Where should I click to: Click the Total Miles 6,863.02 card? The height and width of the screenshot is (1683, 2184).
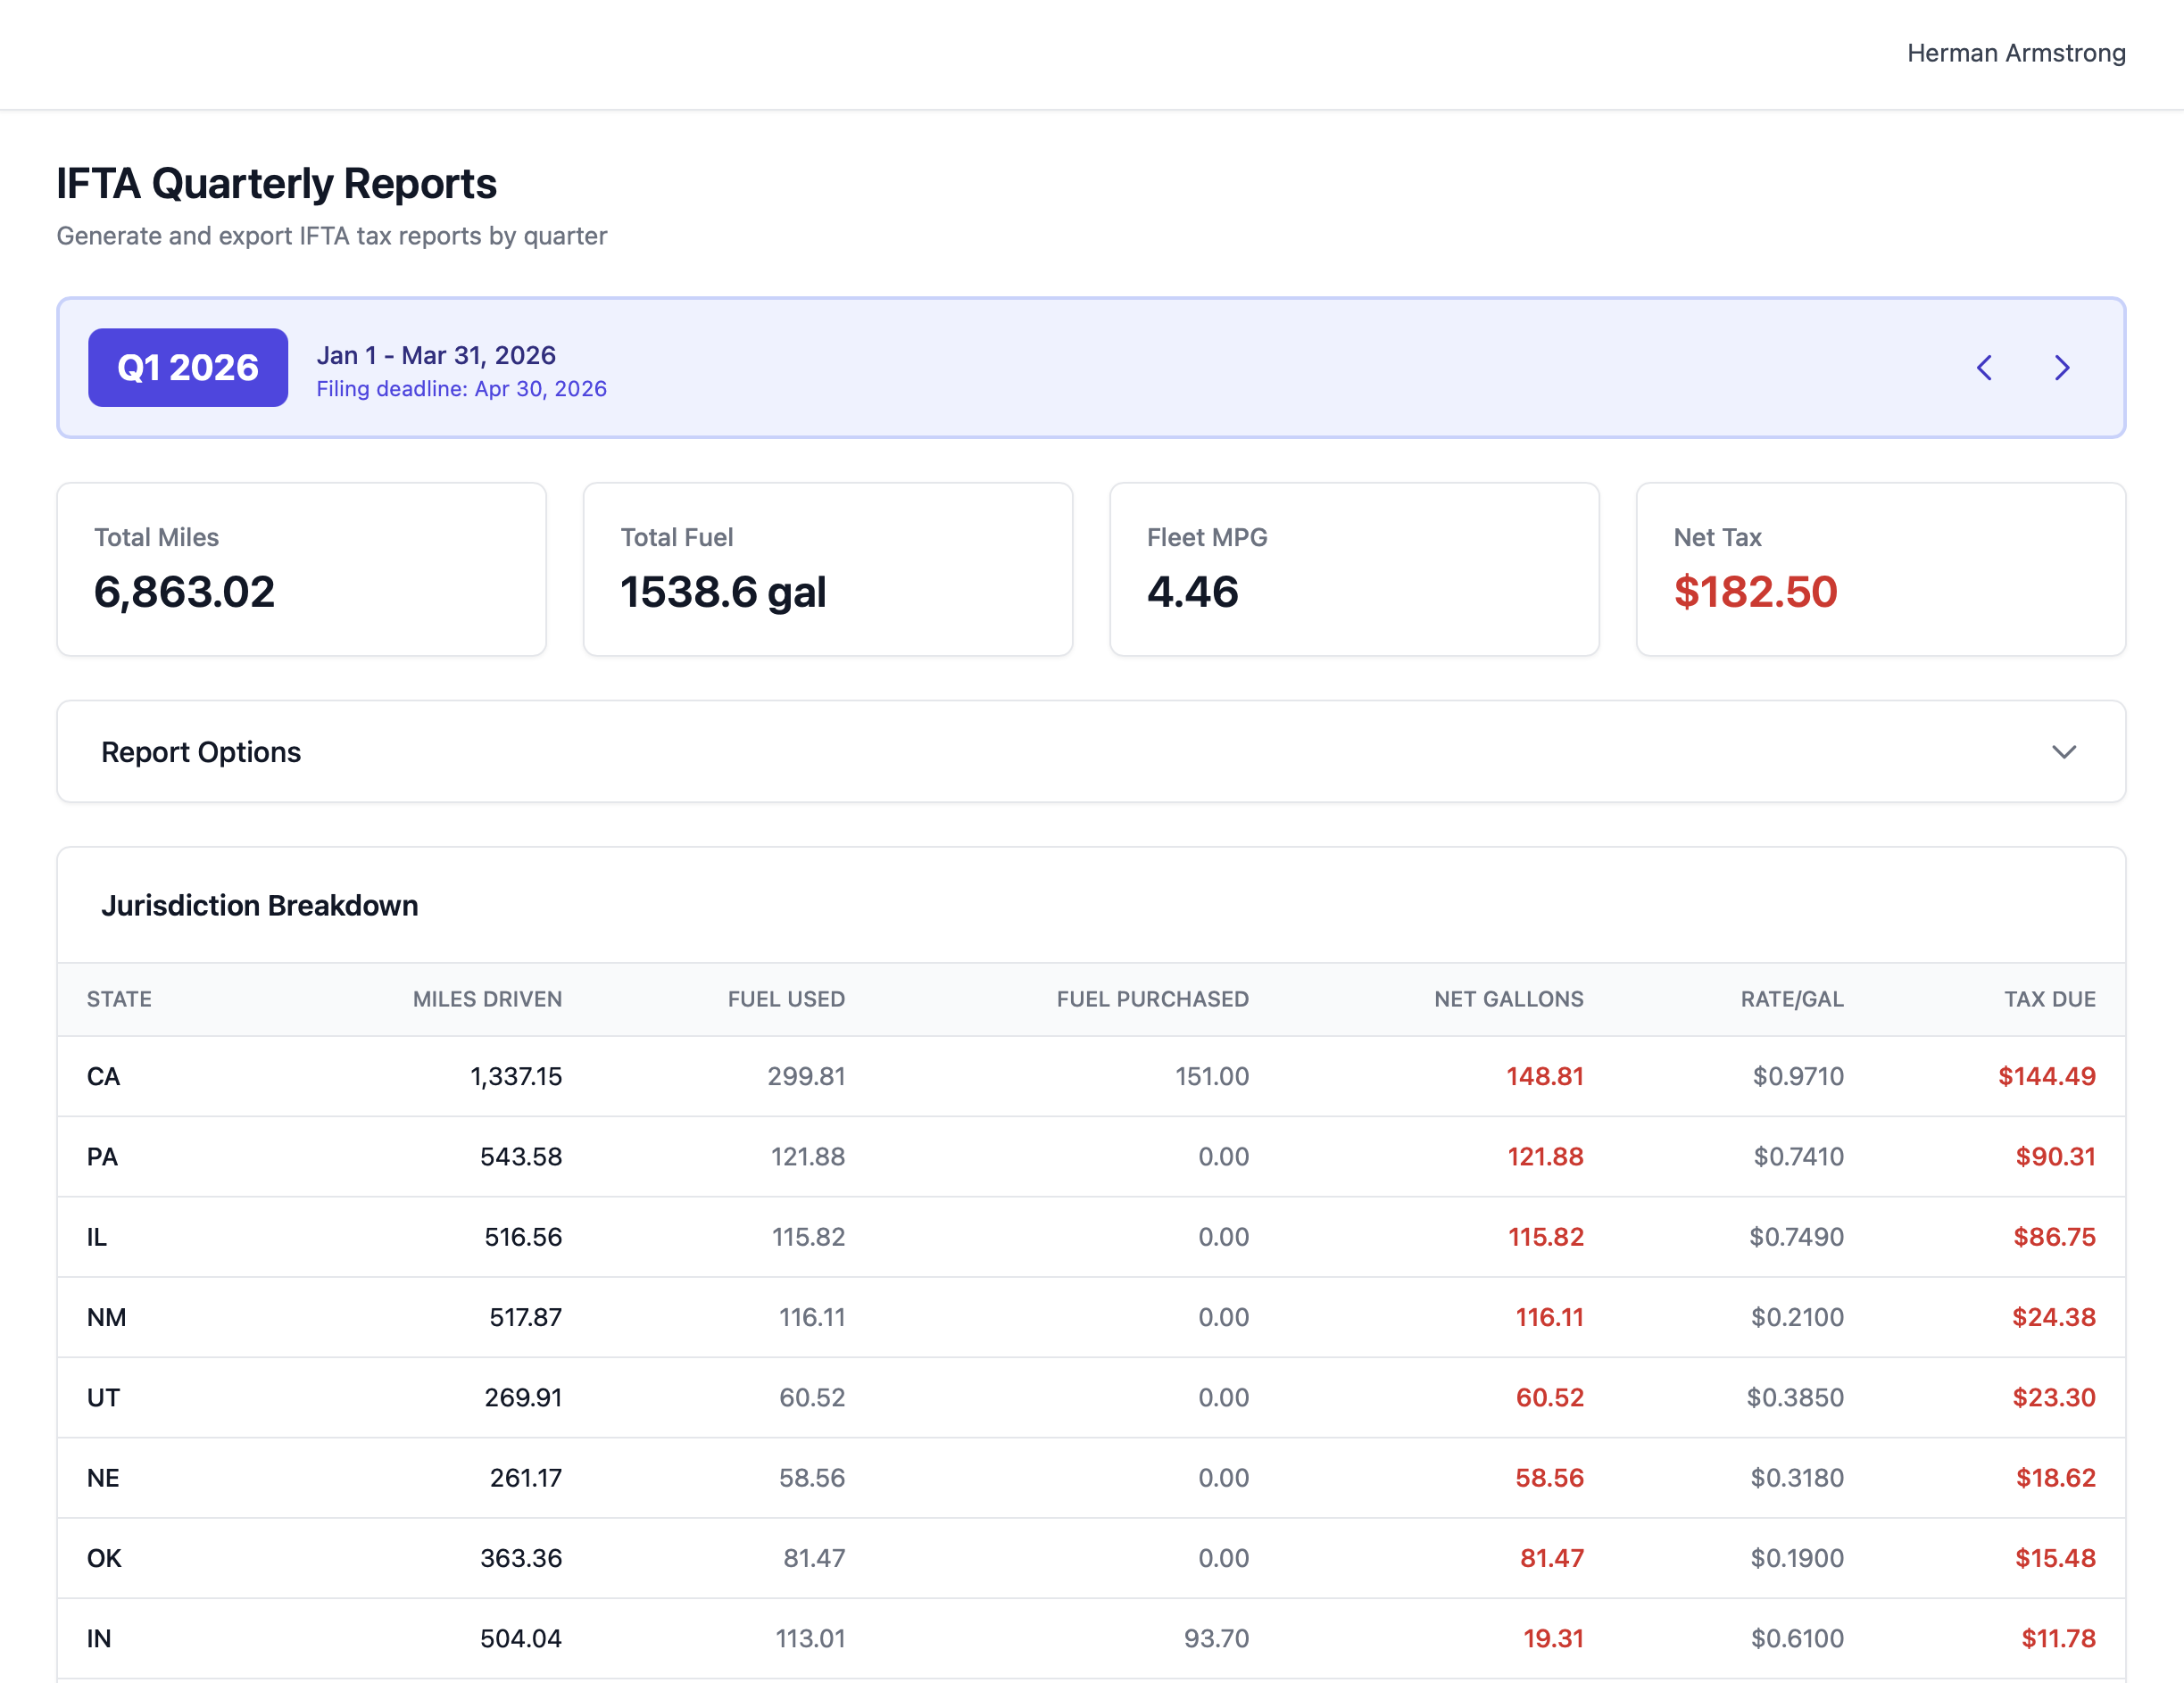tap(301, 570)
